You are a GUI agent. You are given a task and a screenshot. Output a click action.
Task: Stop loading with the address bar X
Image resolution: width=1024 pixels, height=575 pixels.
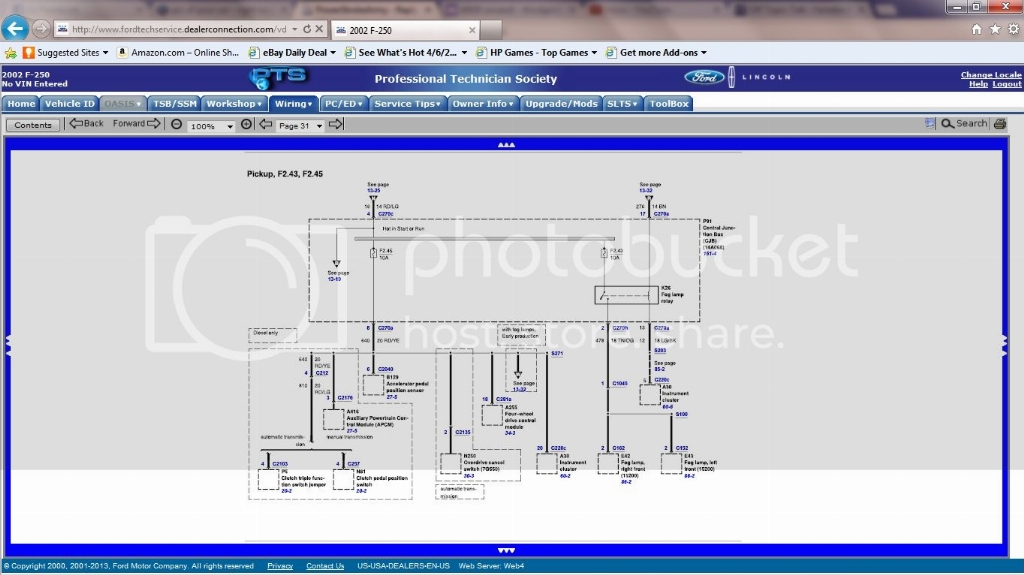tap(319, 29)
